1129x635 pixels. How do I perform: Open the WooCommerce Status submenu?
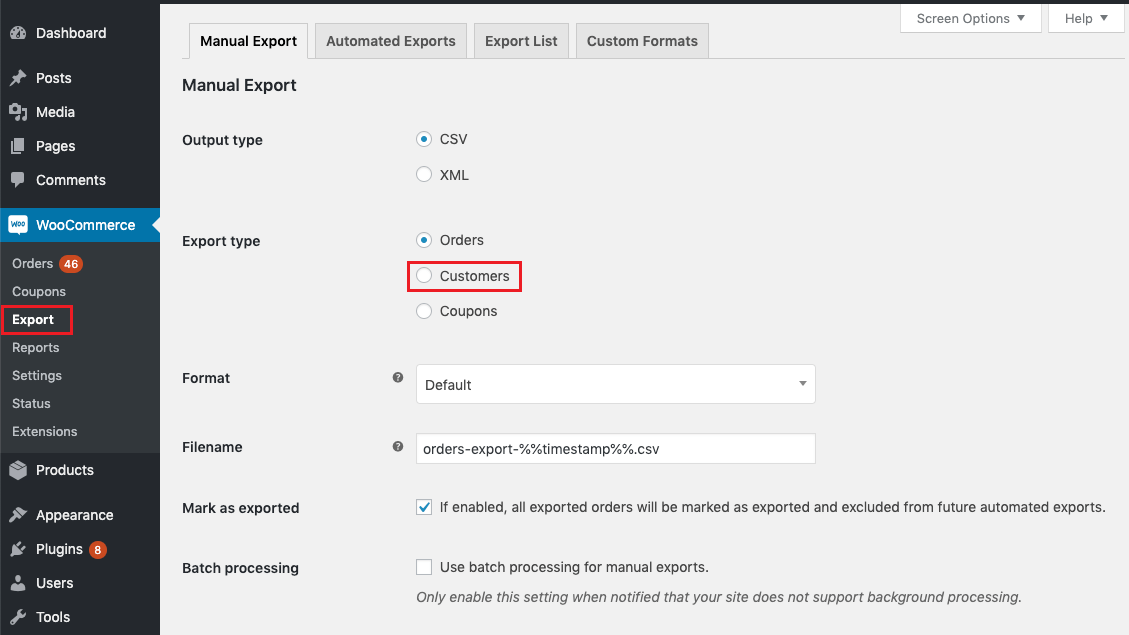31,404
